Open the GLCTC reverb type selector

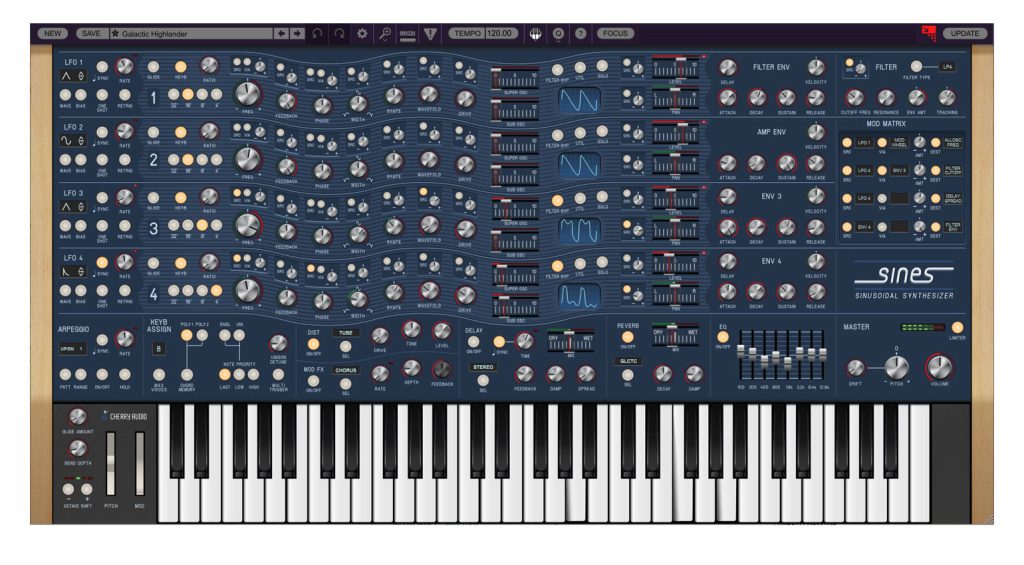click(628, 361)
